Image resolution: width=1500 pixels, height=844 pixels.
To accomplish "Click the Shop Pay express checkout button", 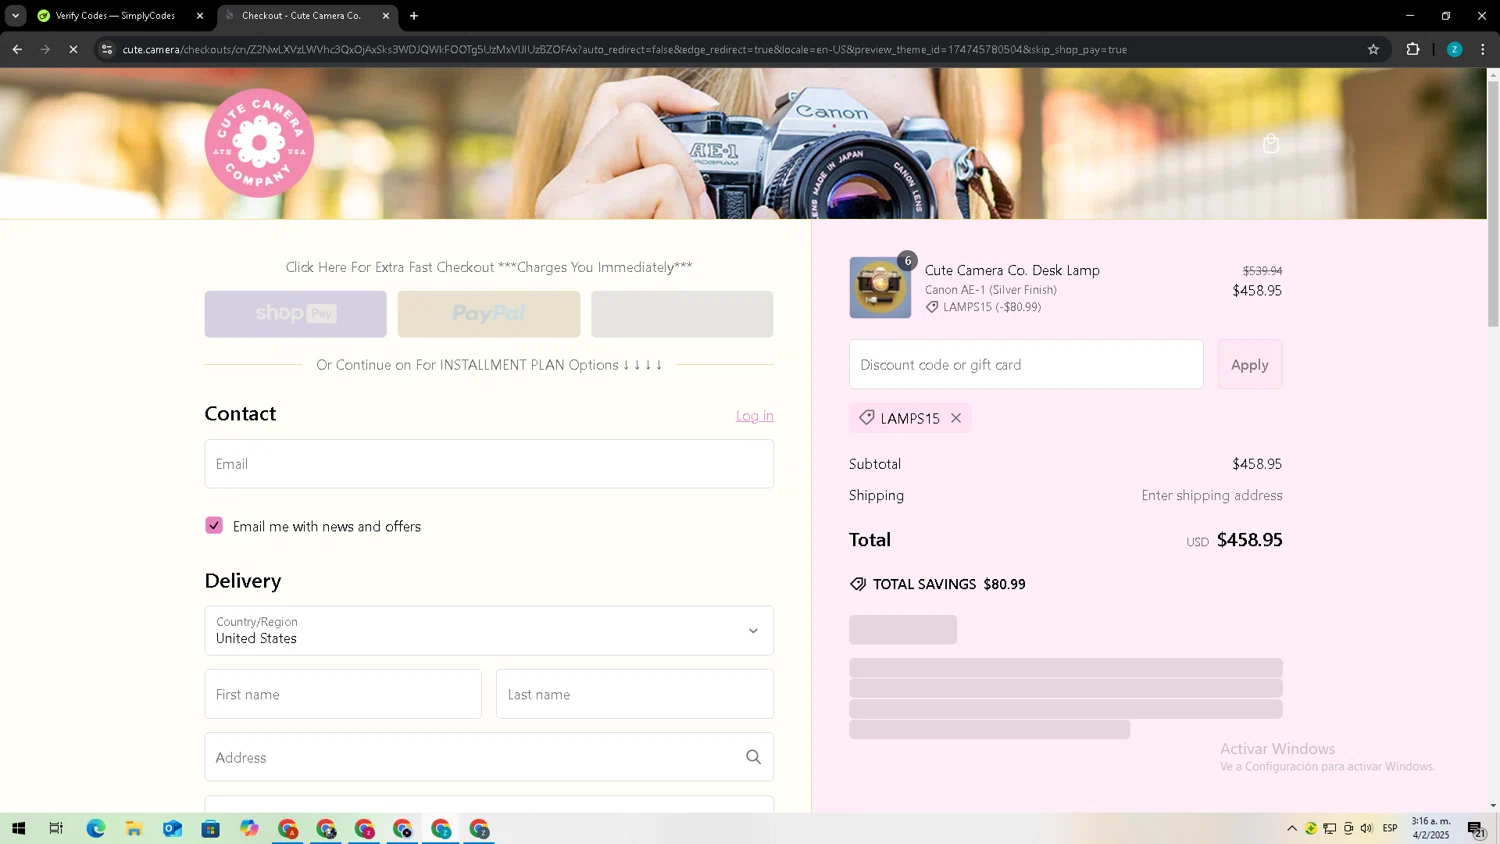I will tap(295, 314).
